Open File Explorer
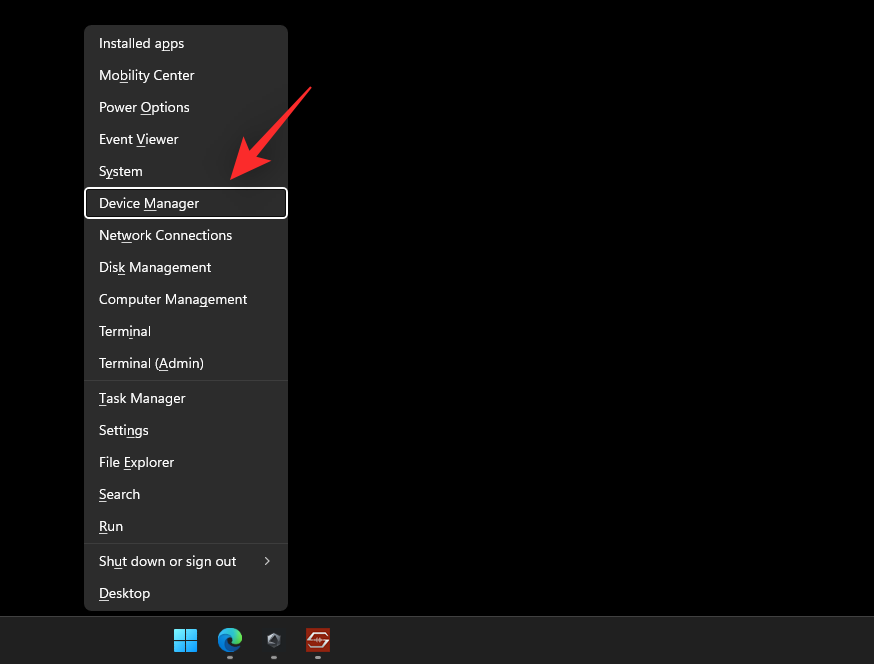This screenshot has height=664, width=874. pyautogui.click(x=136, y=462)
